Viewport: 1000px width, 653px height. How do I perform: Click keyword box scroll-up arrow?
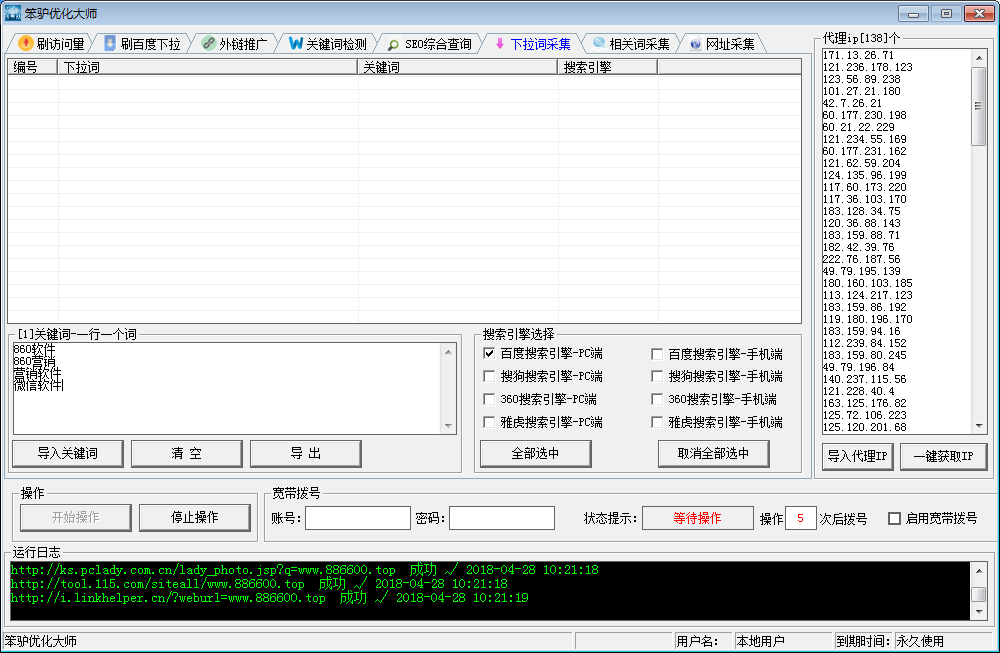[x=448, y=352]
